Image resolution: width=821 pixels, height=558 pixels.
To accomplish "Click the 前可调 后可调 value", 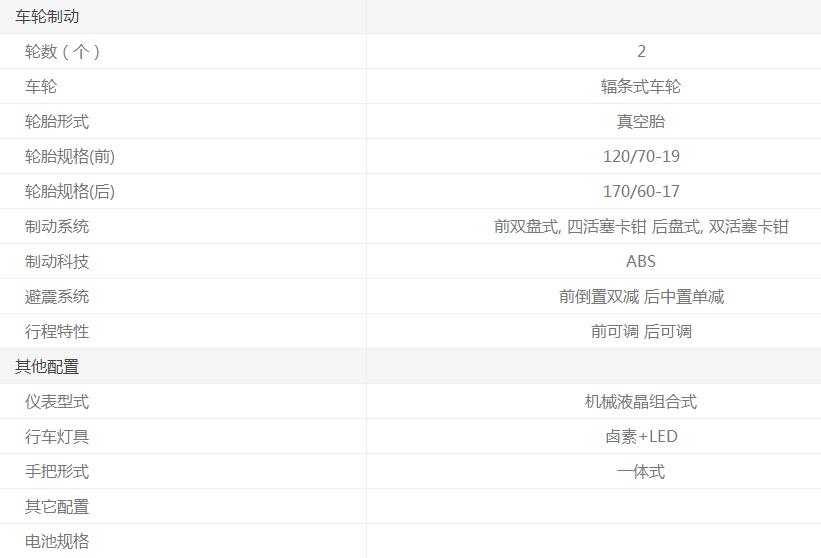I will click(641, 331).
